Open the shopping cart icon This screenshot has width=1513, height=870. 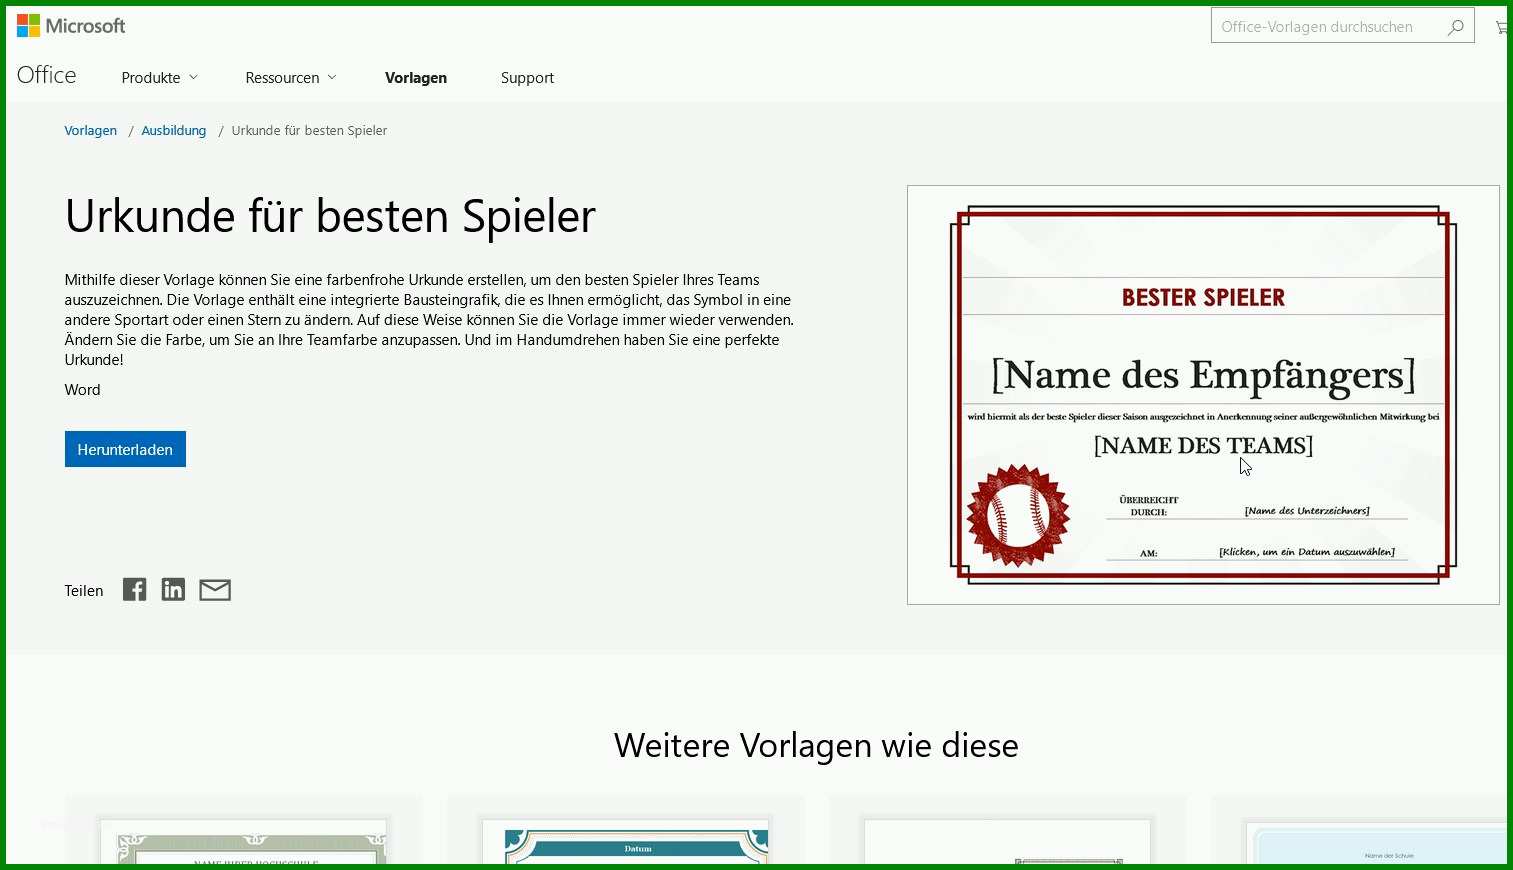coord(1501,27)
